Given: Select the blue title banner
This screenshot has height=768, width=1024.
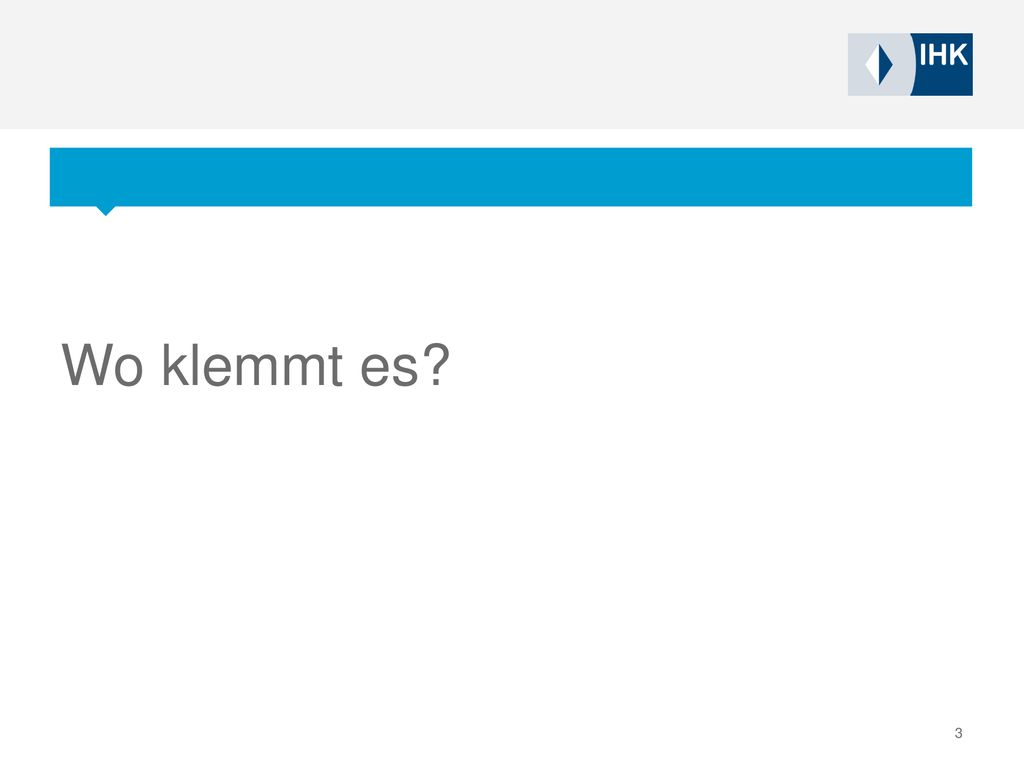Looking at the screenshot, I should tap(511, 177).
